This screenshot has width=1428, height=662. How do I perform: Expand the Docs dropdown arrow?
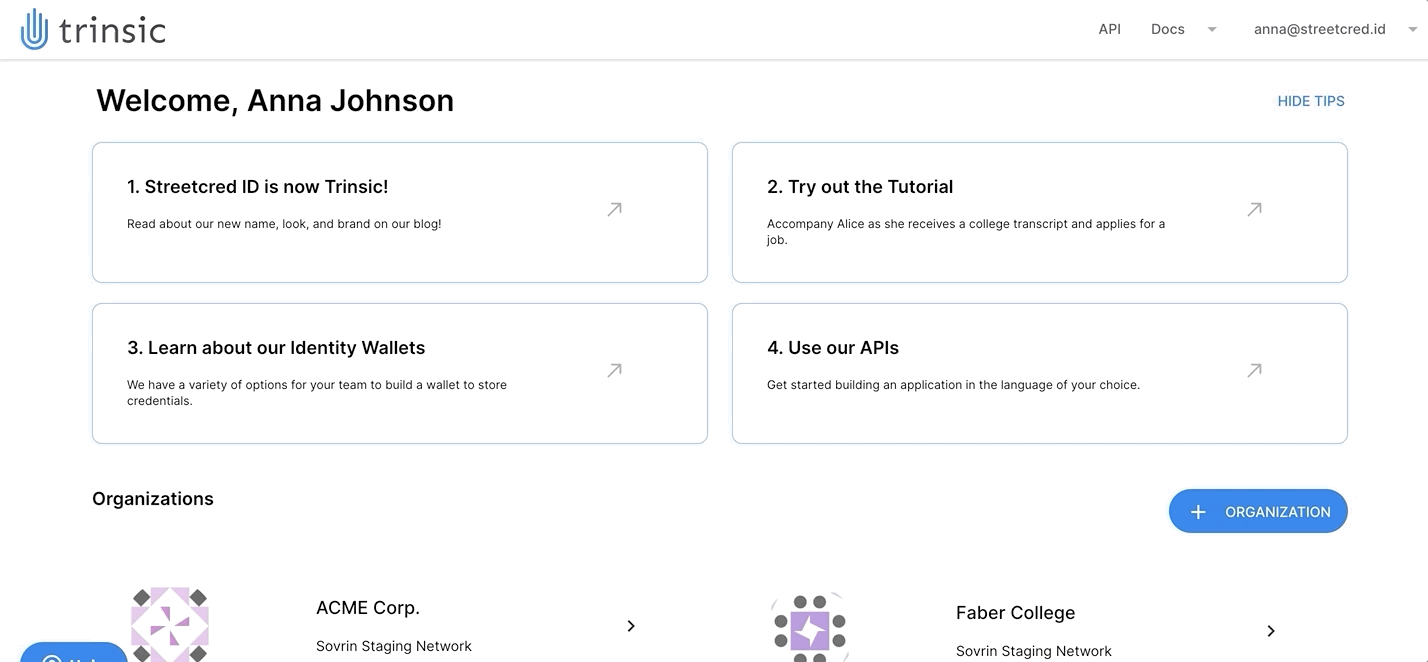click(1212, 29)
